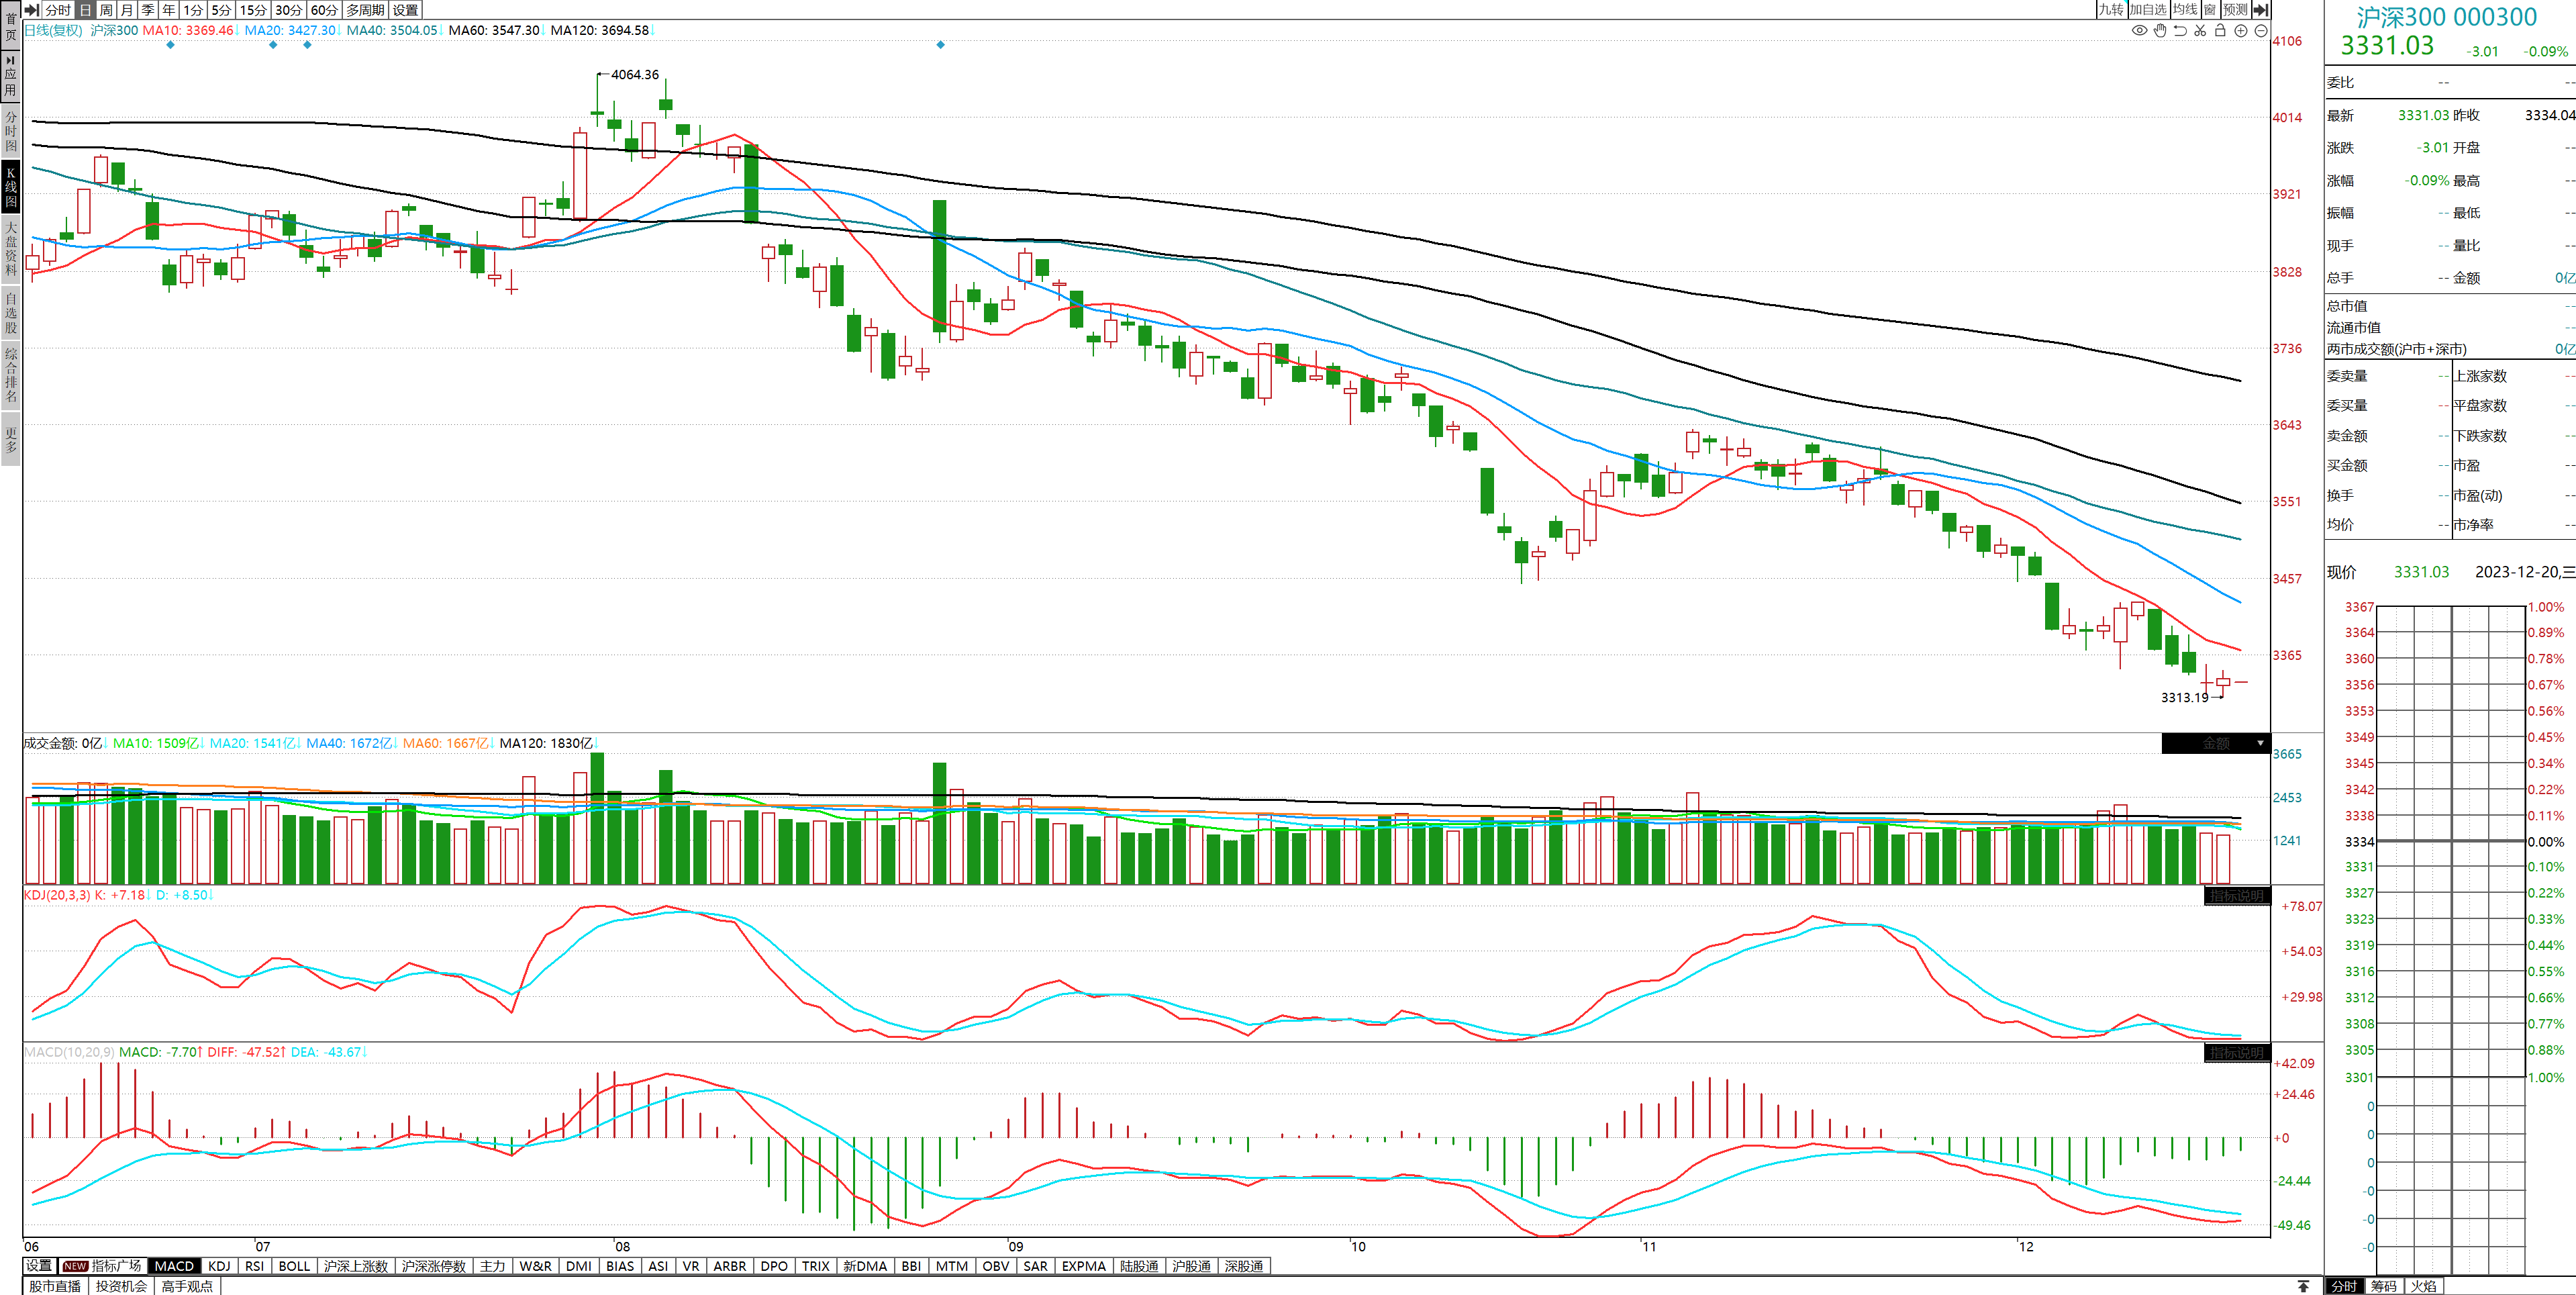Open 日线(复权) adjustment selector label
The image size is (2576, 1295).
tap(53, 31)
